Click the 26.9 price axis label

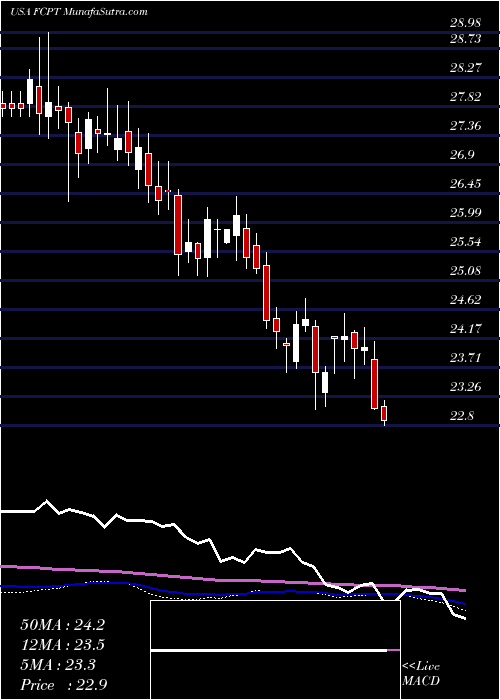462,155
